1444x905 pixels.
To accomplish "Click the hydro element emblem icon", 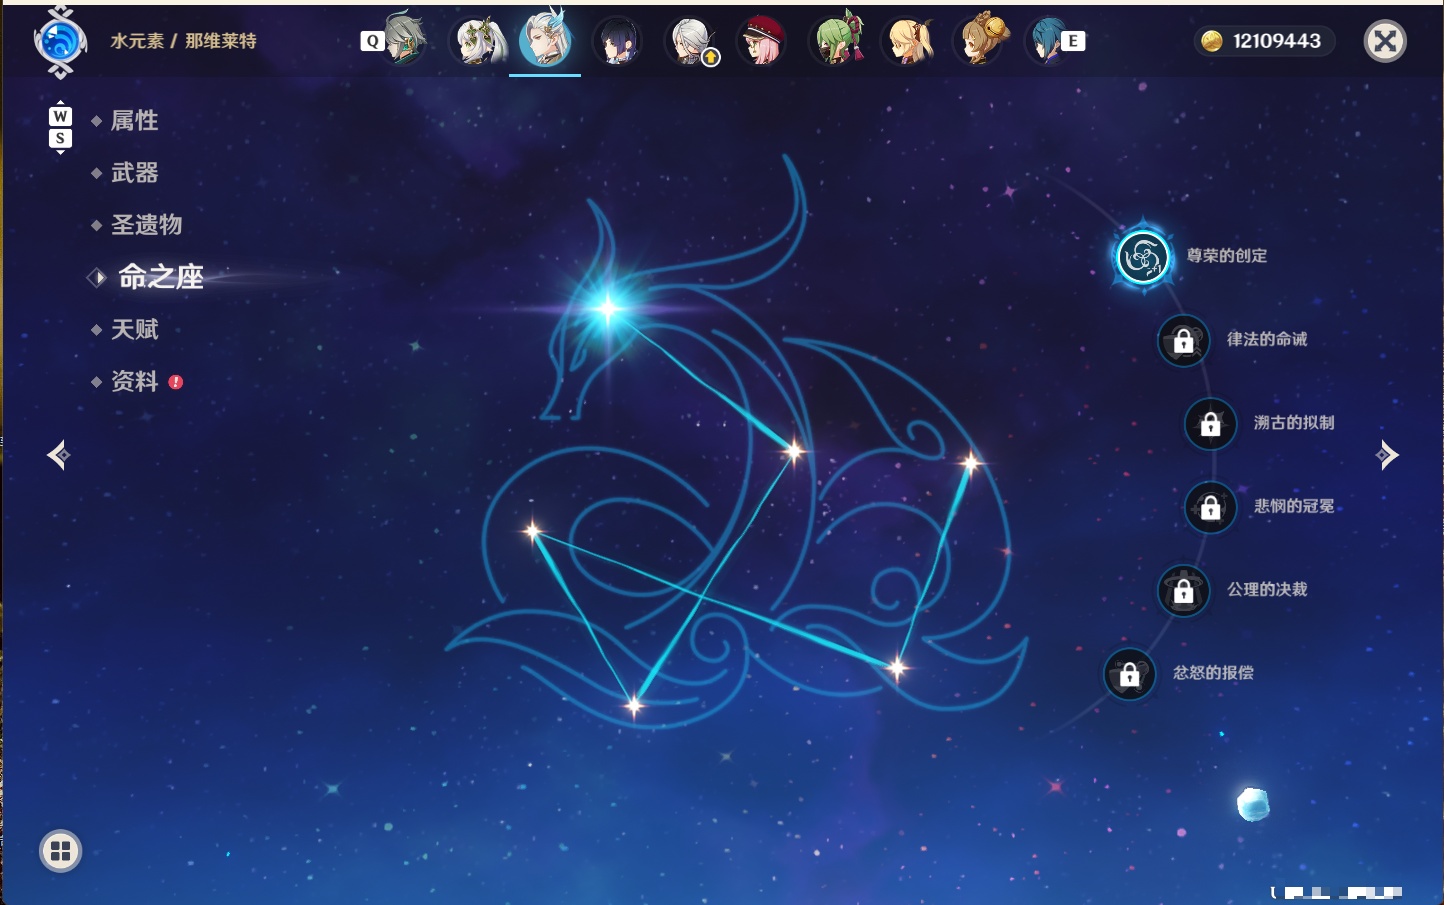I will [x=60, y=42].
